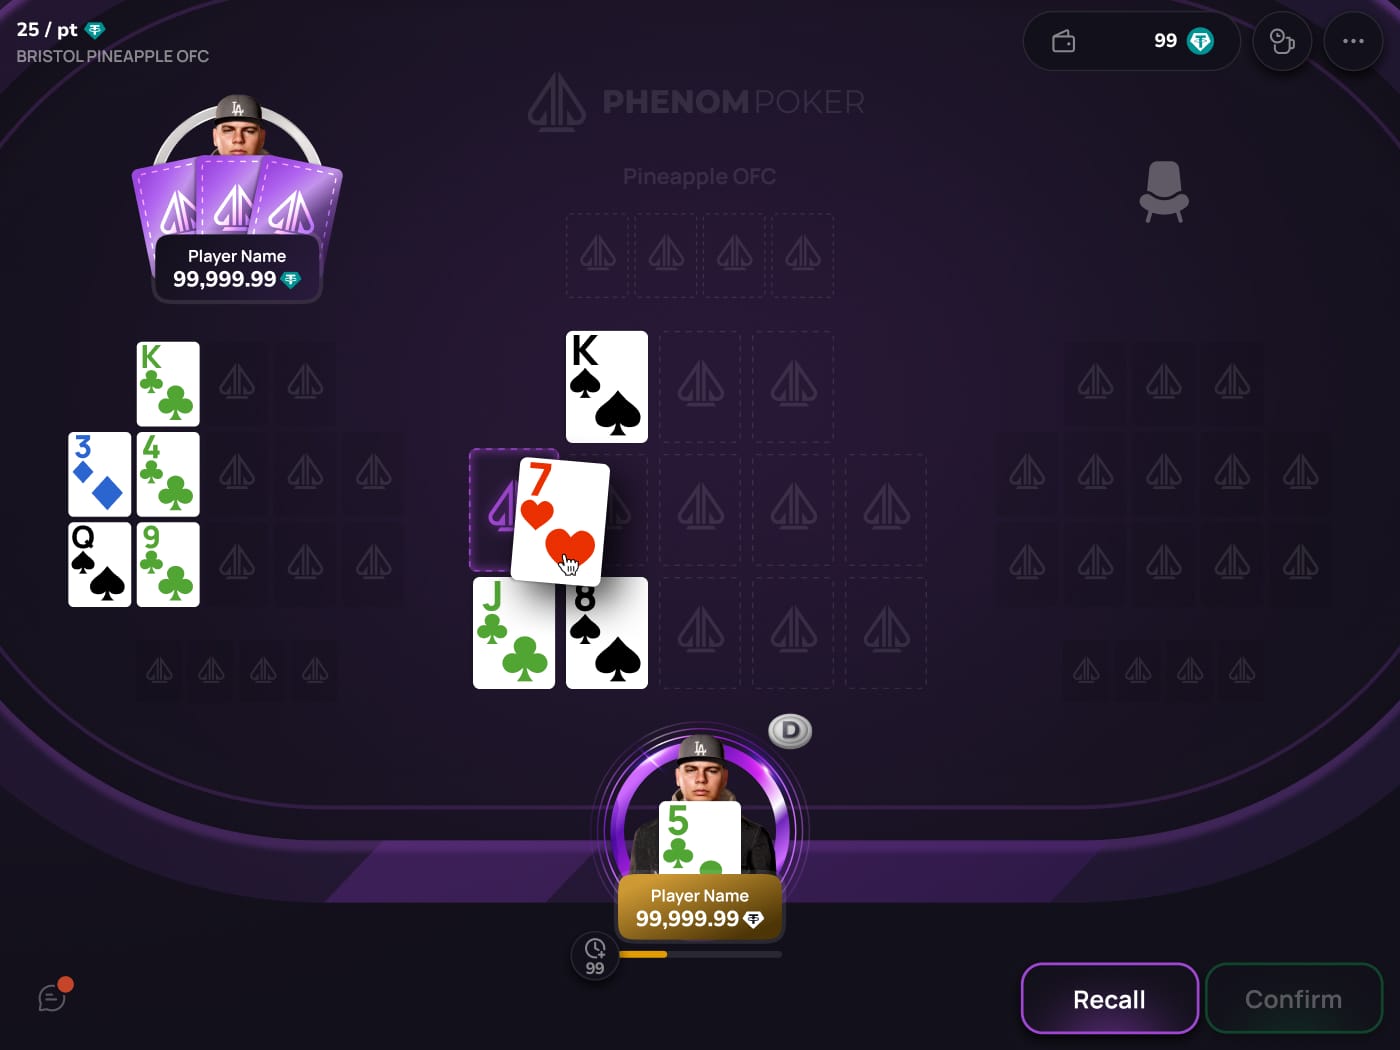This screenshot has height=1050, width=1400.
Task: Open the wallet icon in top bar
Action: click(x=1063, y=41)
